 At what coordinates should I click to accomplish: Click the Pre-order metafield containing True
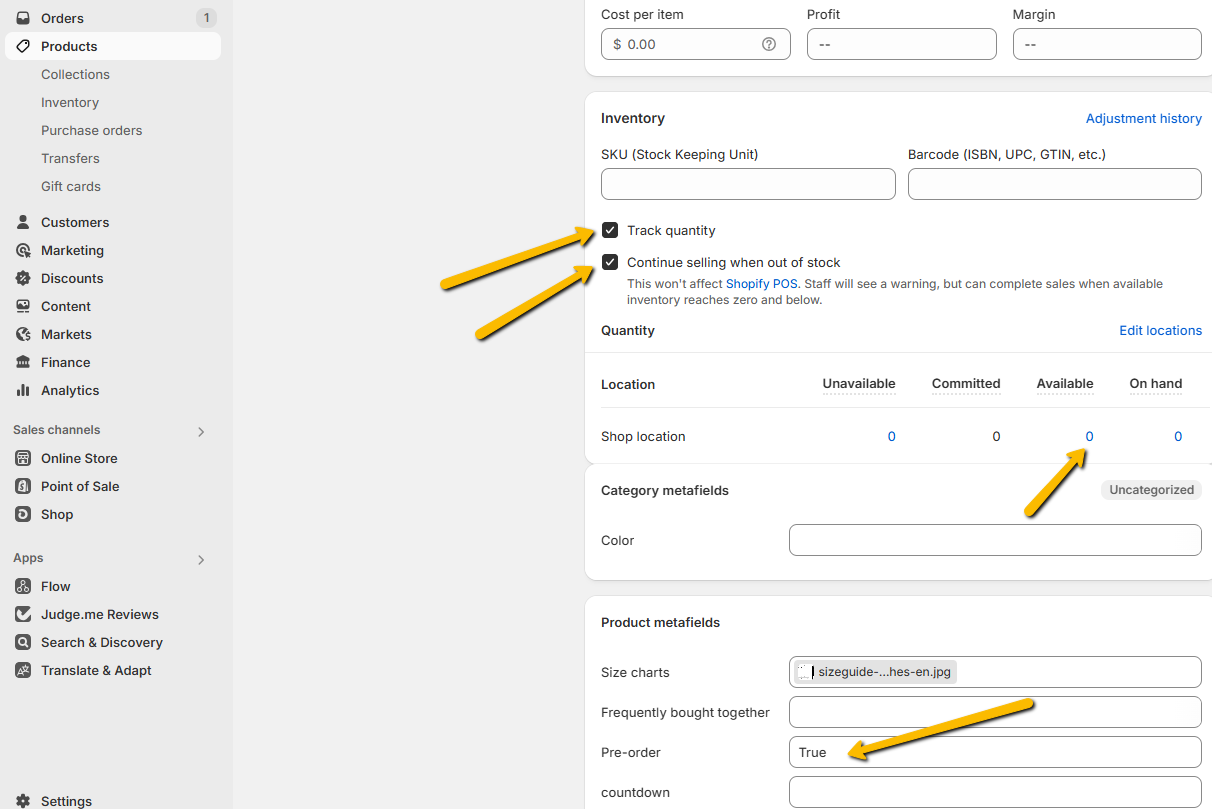pyautogui.click(x=994, y=752)
